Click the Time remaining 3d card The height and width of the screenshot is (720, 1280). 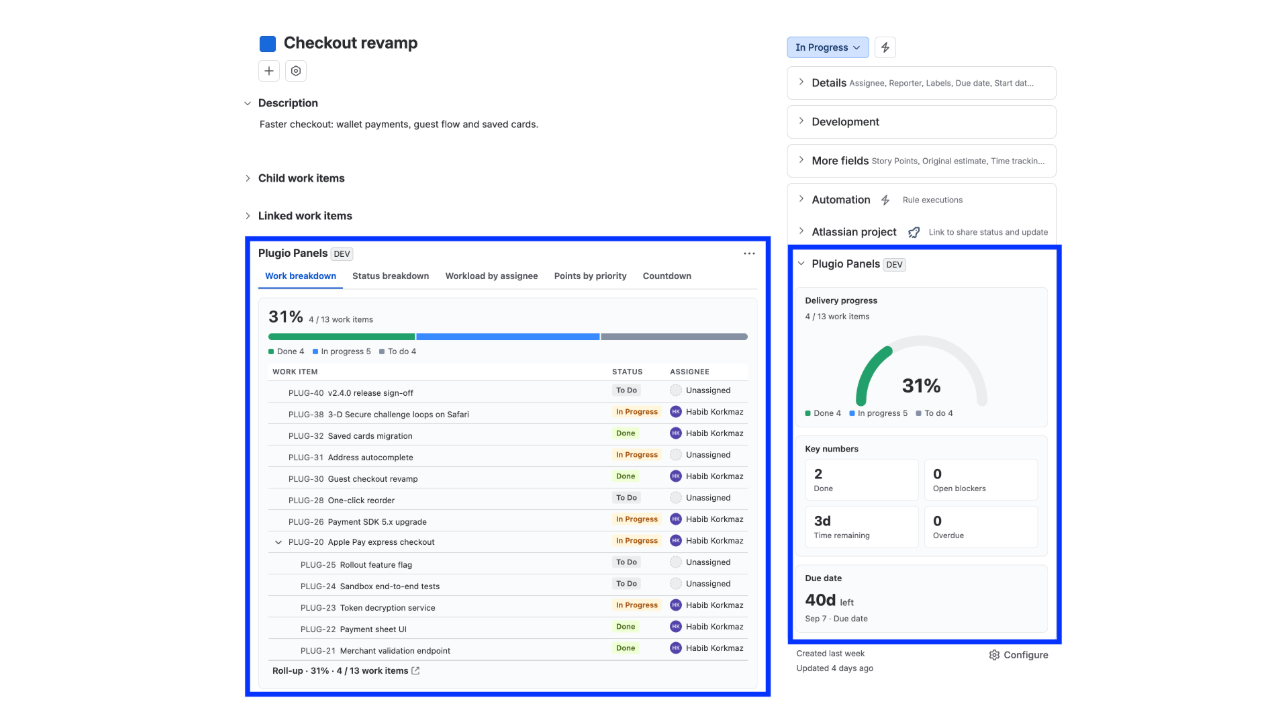coord(862,527)
